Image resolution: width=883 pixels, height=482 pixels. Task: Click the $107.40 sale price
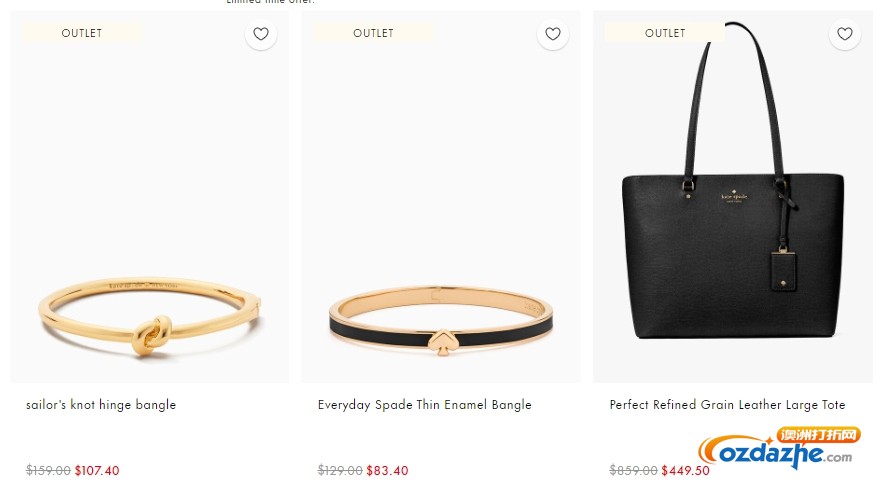(x=97, y=471)
